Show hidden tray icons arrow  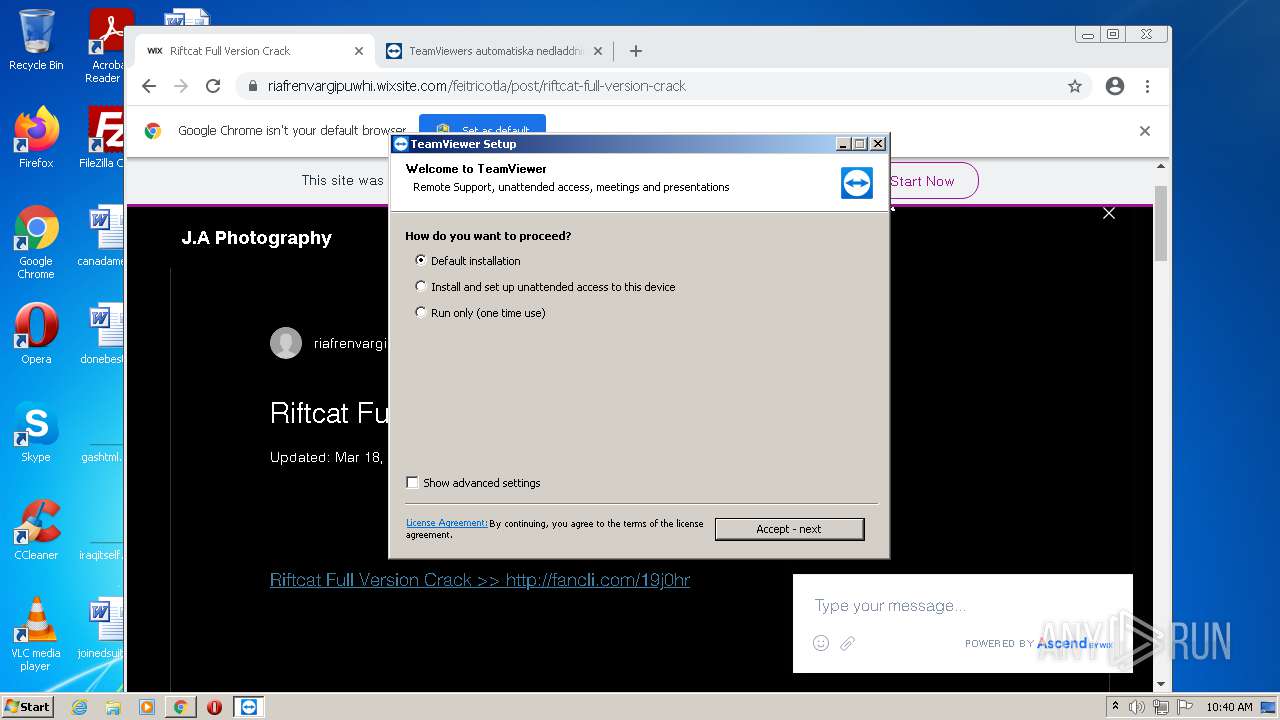1115,707
